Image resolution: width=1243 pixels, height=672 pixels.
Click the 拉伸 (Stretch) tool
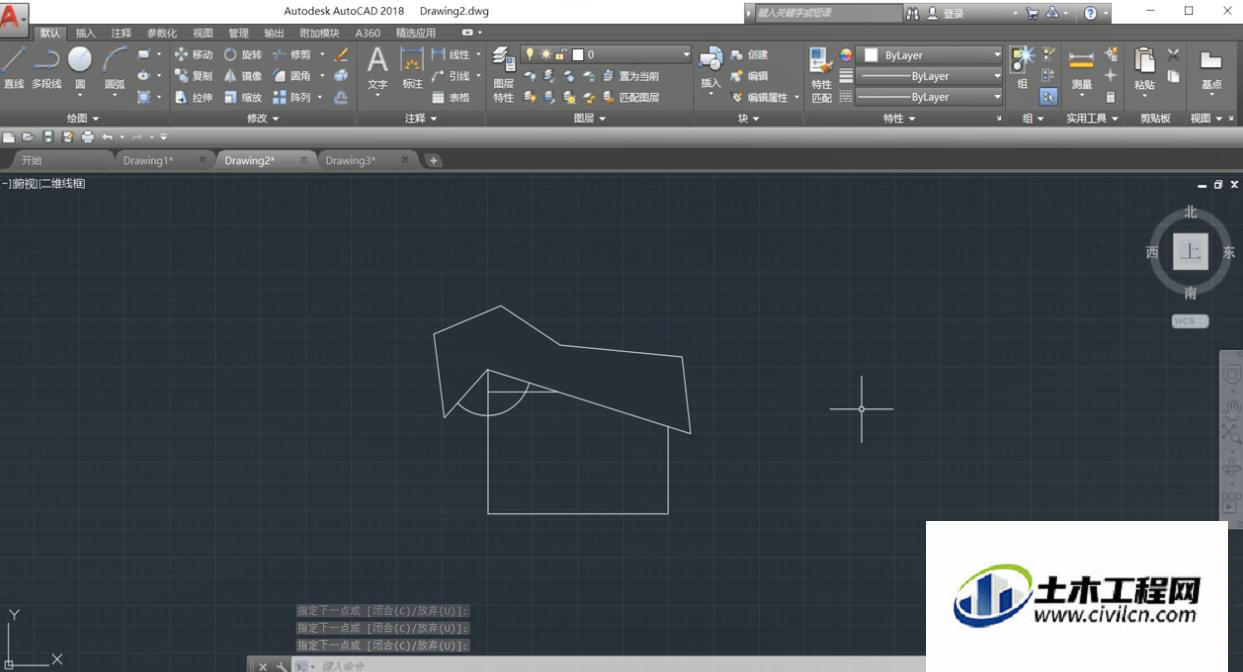click(x=193, y=97)
